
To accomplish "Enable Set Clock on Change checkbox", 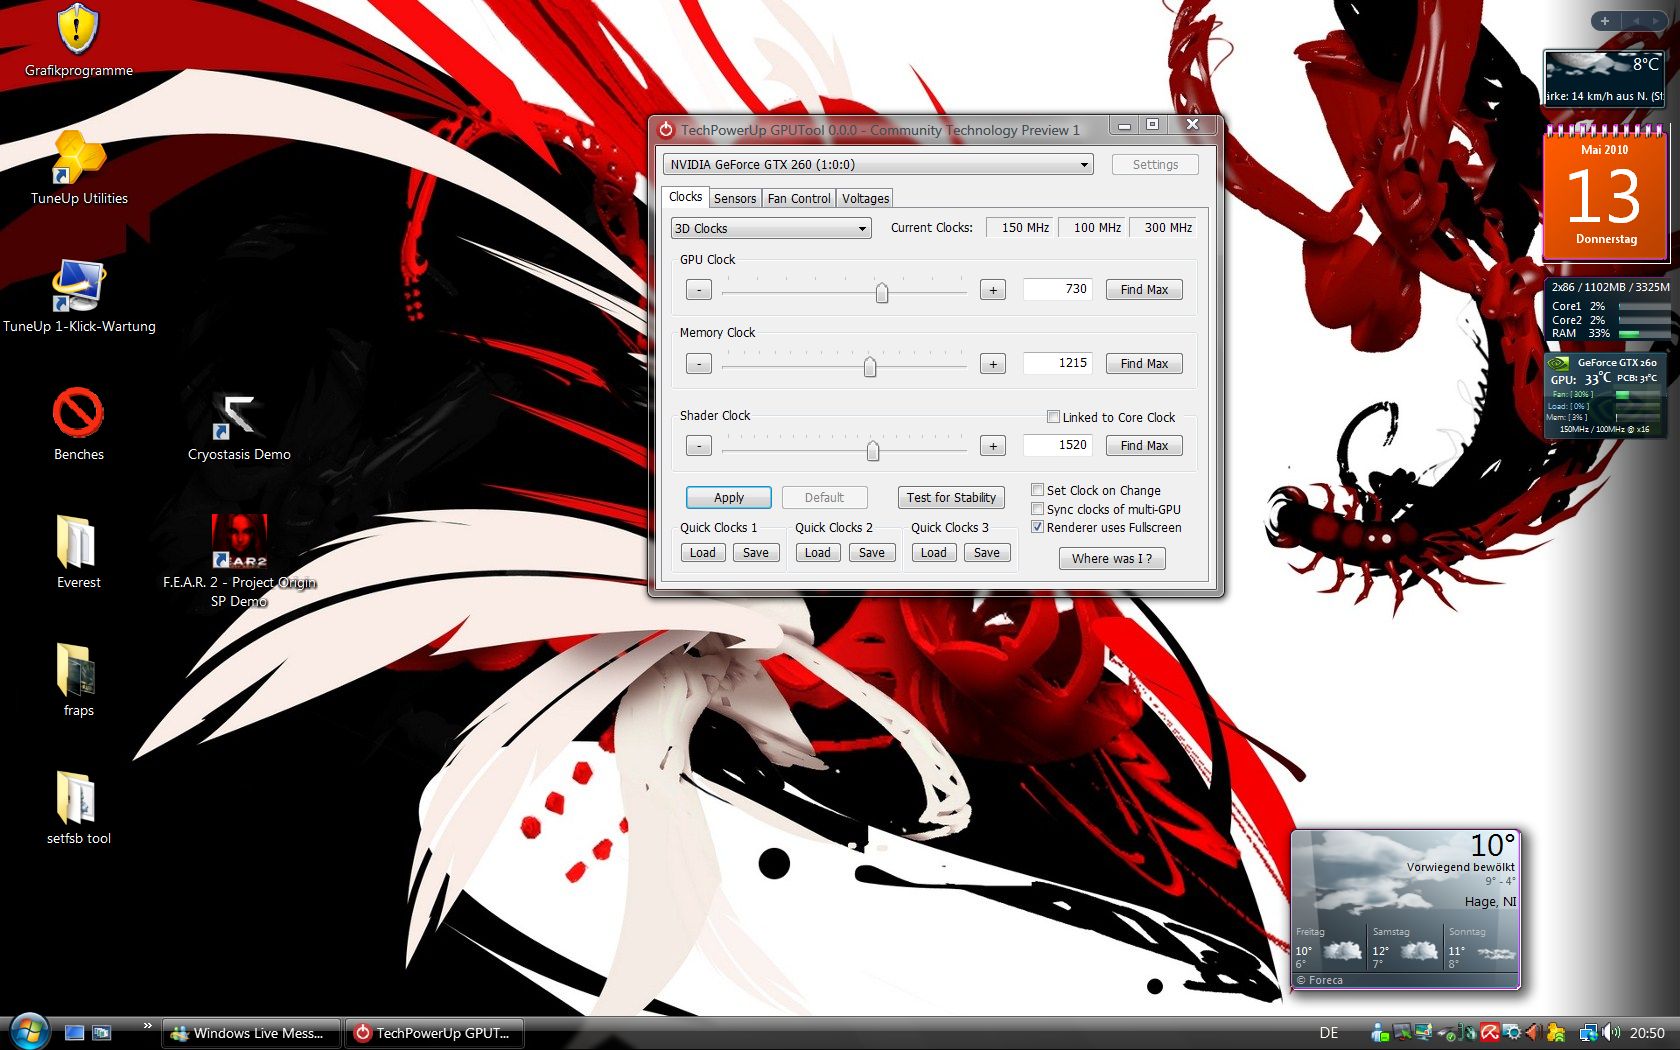I will pos(1037,490).
